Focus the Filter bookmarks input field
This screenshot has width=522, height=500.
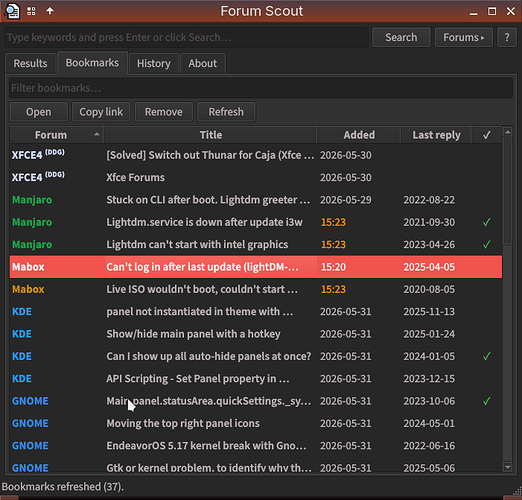pos(261,88)
